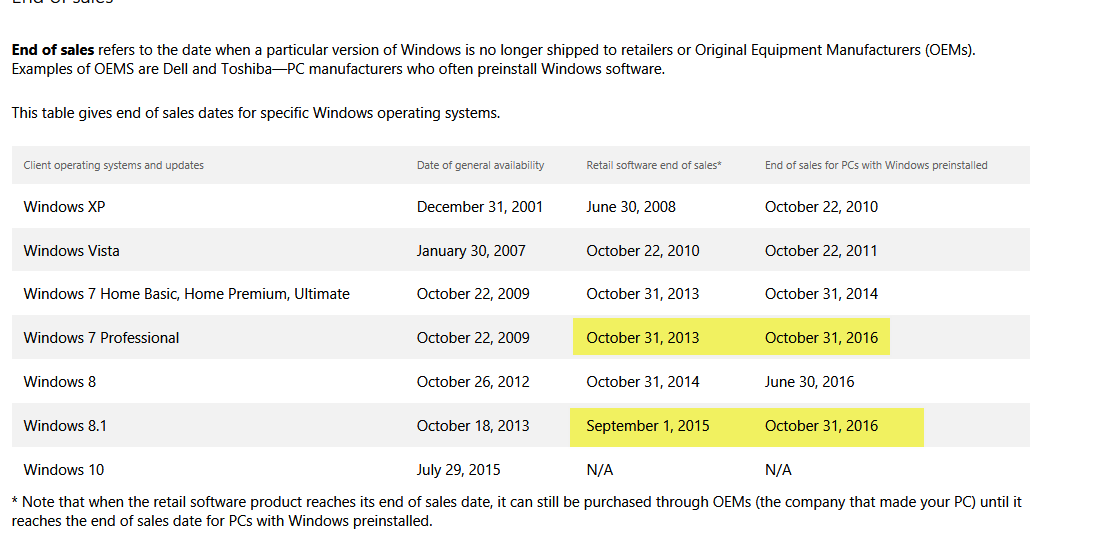Click the 'Windows 8' row name
This screenshot has width=1110, height=546.
59,382
